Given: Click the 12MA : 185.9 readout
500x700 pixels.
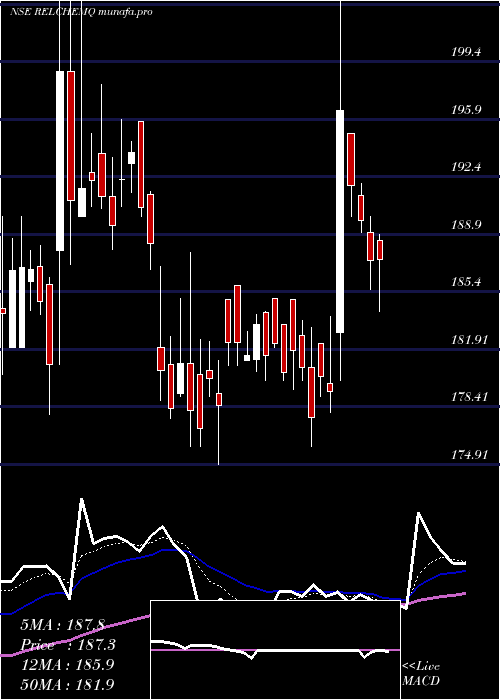Looking at the screenshot, I should coord(67,664).
